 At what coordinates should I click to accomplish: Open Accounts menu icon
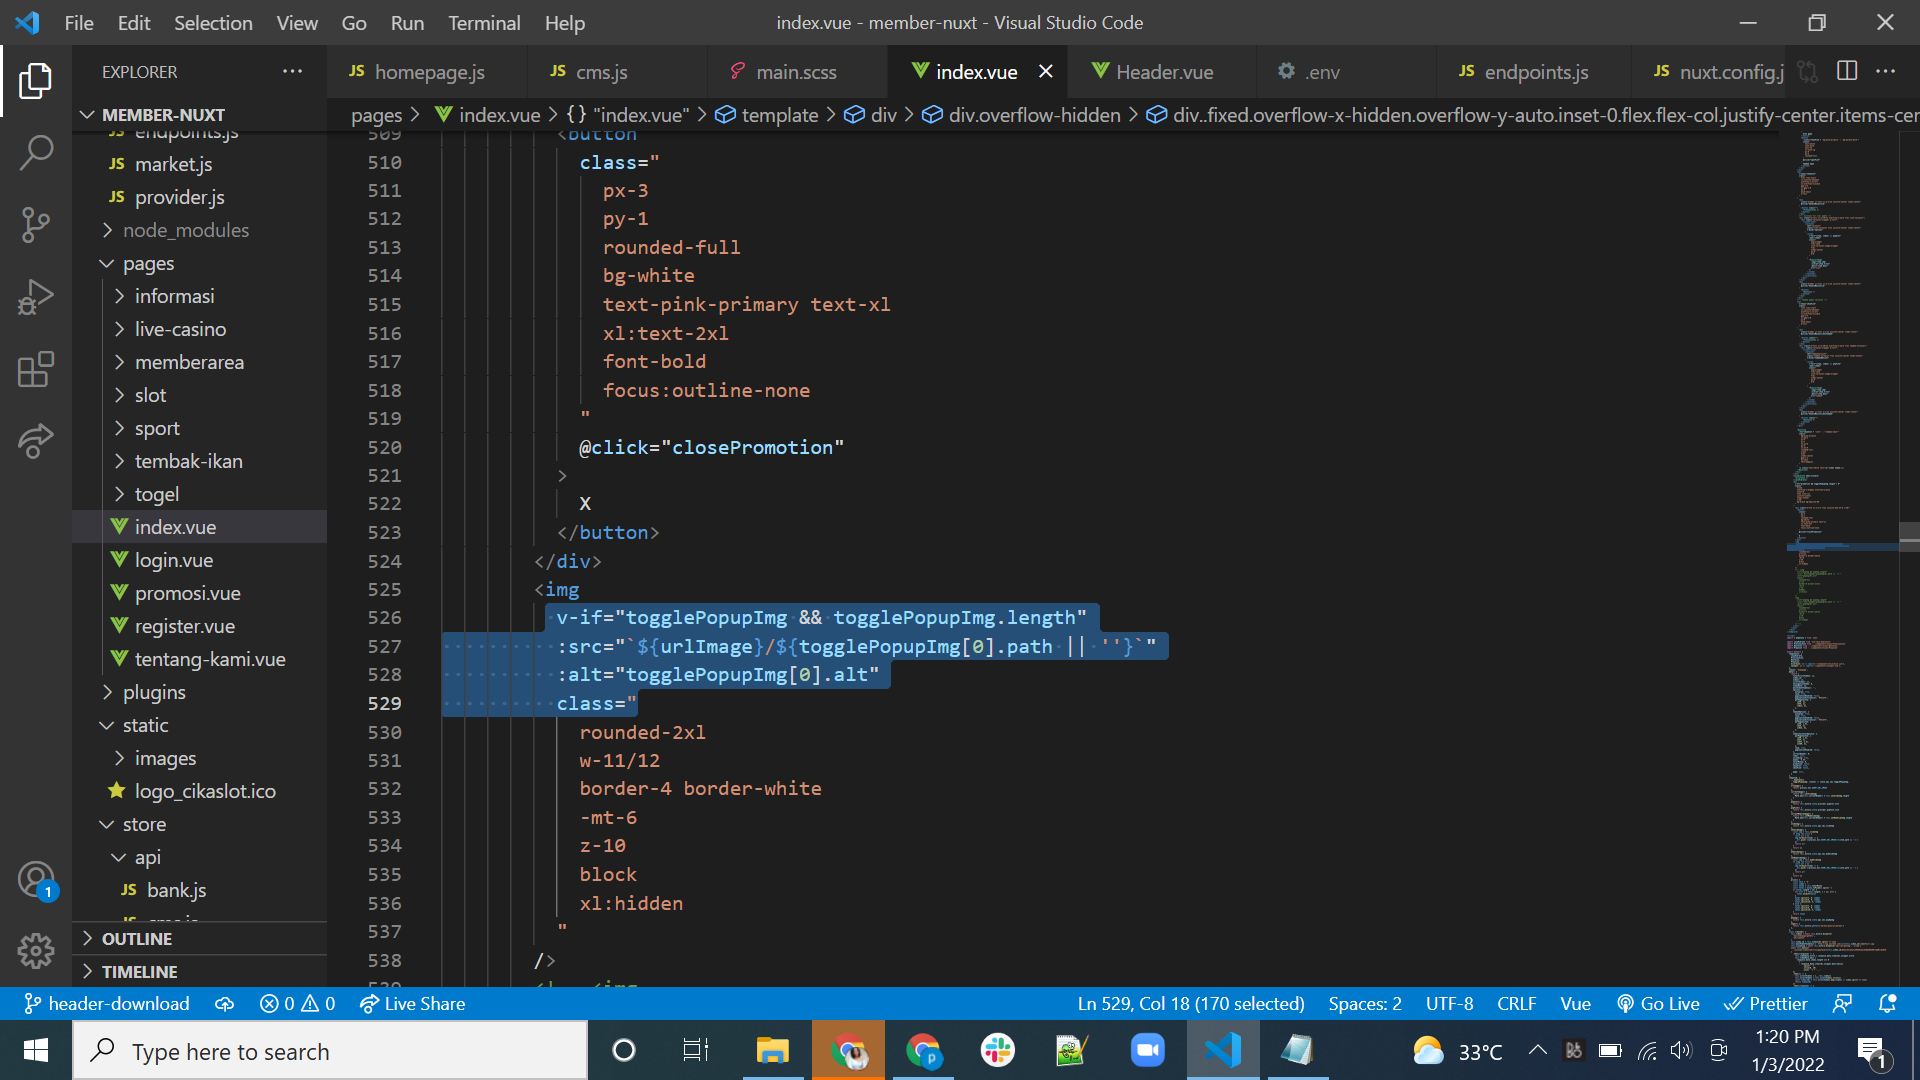[x=36, y=880]
